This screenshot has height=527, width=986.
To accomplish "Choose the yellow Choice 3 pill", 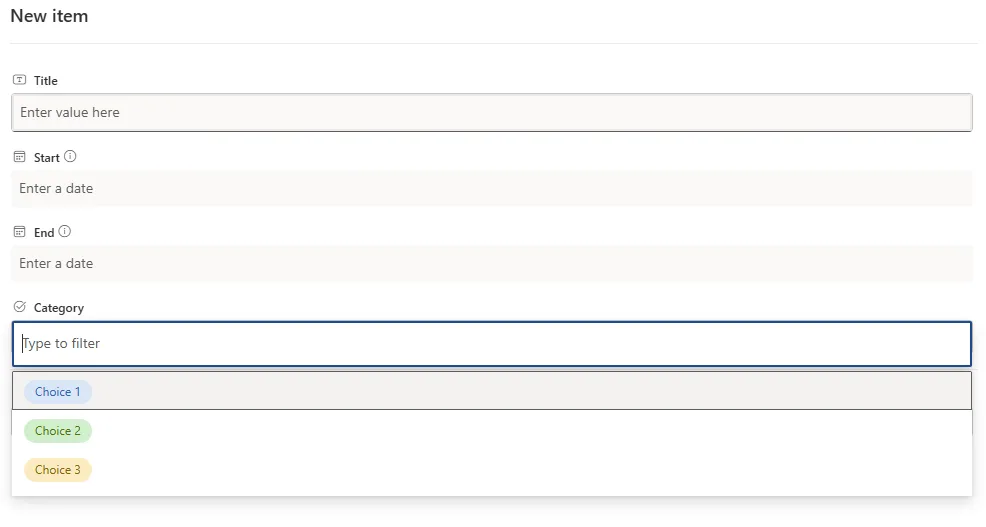I will click(x=58, y=470).
